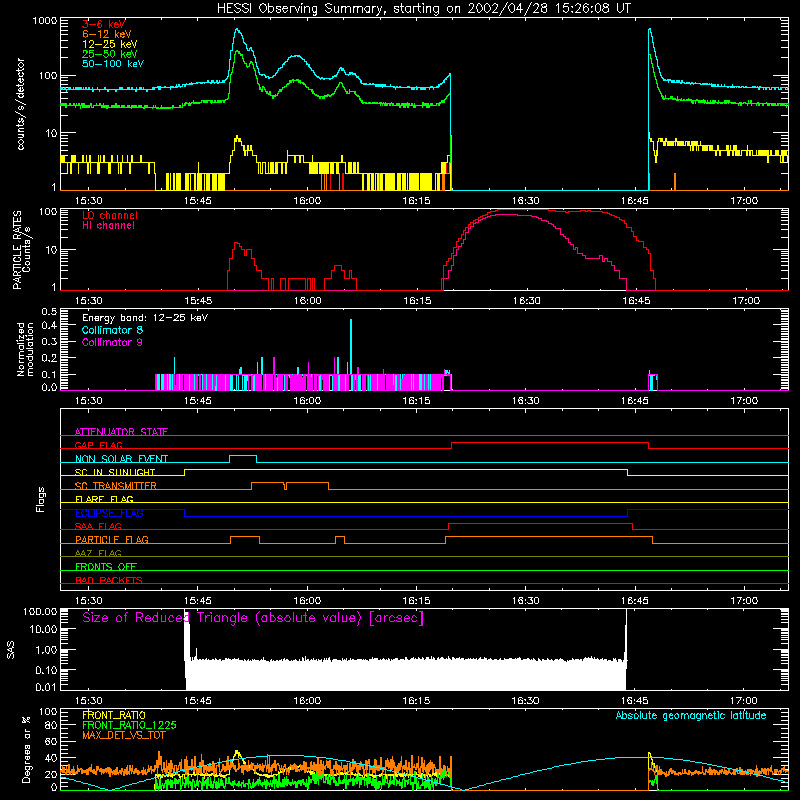Click the GAP_FLAG label
The height and width of the screenshot is (800, 800).
98,445
